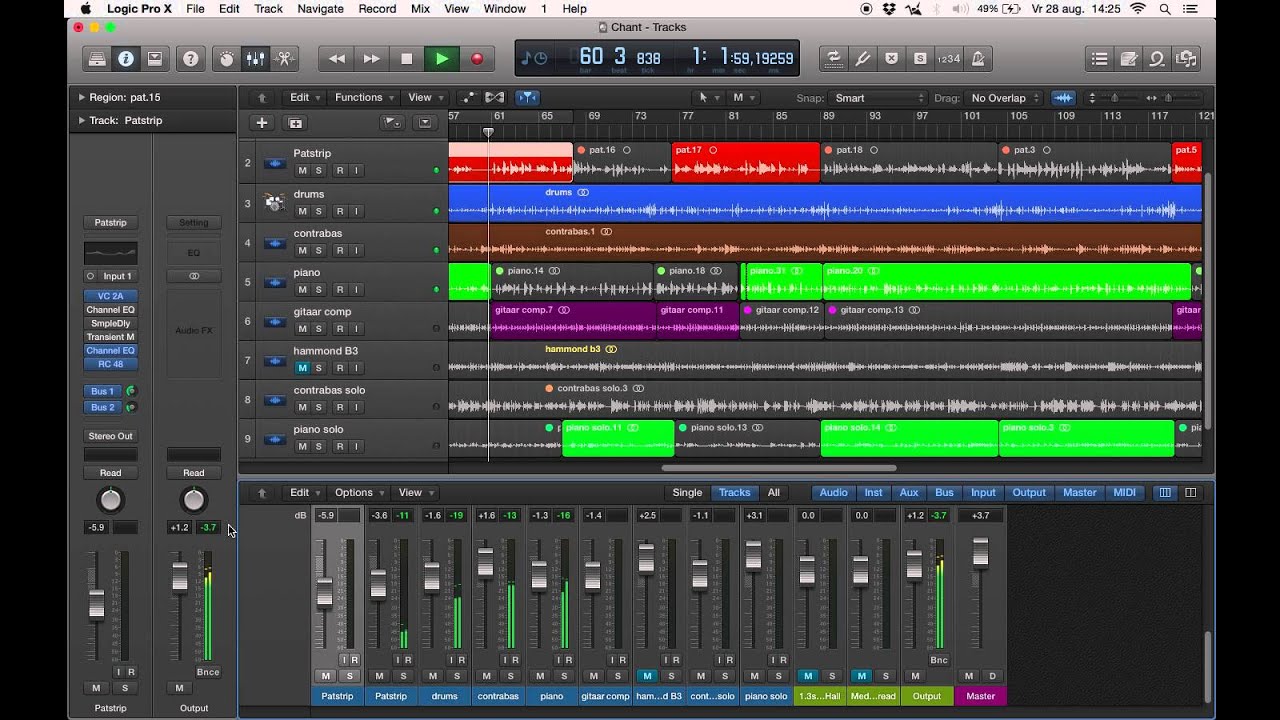Start playback with the Play button
Image resolution: width=1280 pixels, height=720 pixels.
pos(442,59)
